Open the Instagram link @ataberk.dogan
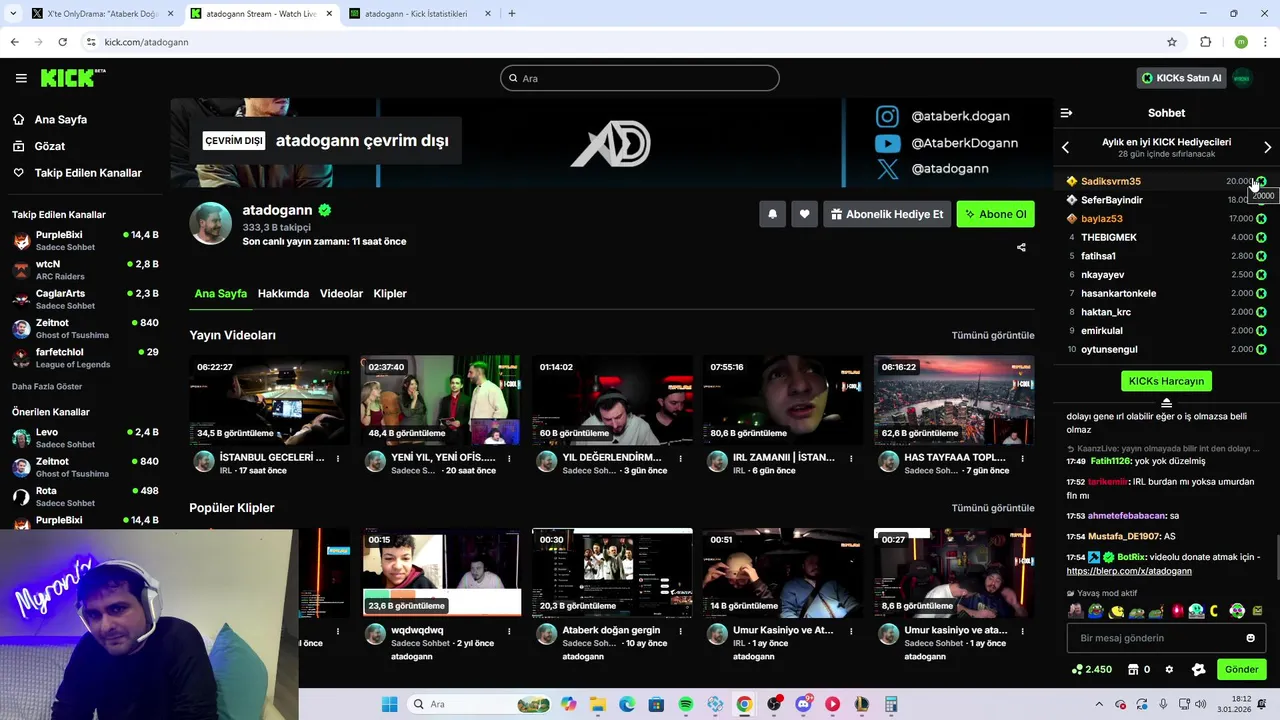 pos(947,116)
